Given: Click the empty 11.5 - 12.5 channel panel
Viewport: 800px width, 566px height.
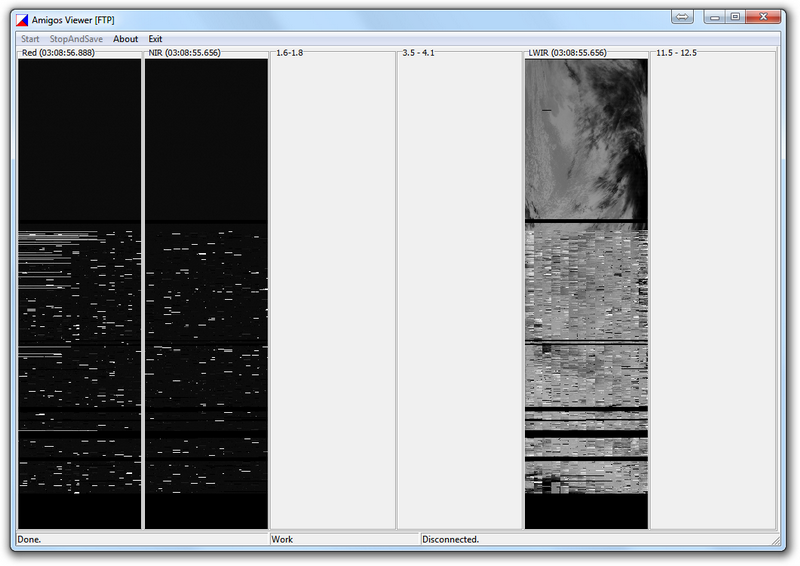Looking at the screenshot, I should [713, 293].
